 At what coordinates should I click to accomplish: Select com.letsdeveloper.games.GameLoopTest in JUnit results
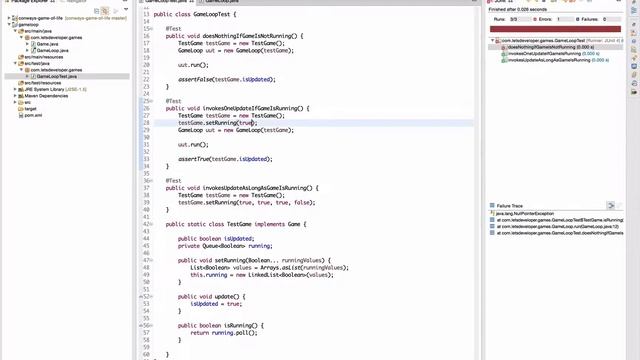pos(543,41)
